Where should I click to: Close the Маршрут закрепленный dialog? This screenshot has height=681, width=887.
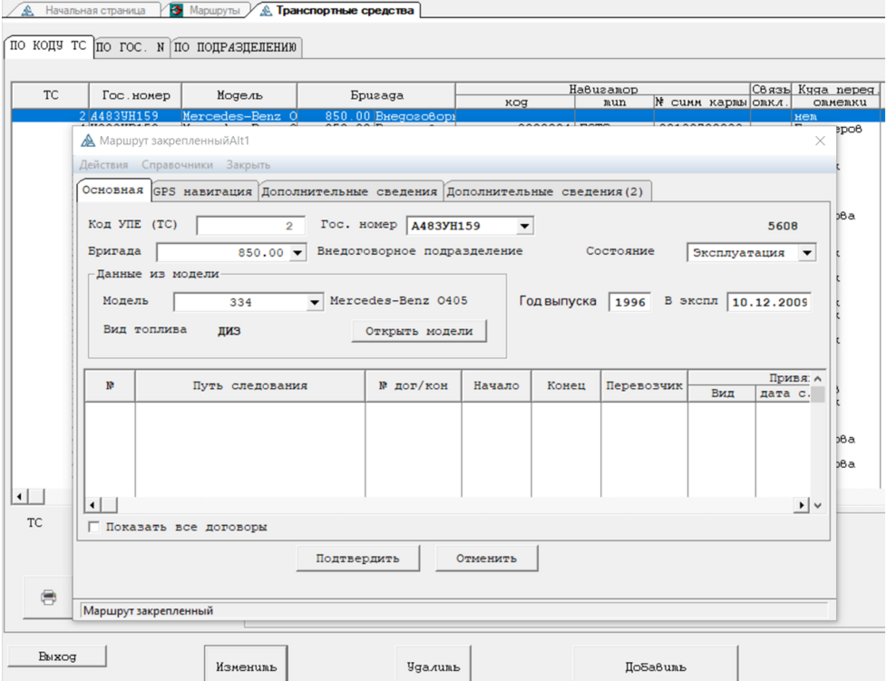point(820,140)
